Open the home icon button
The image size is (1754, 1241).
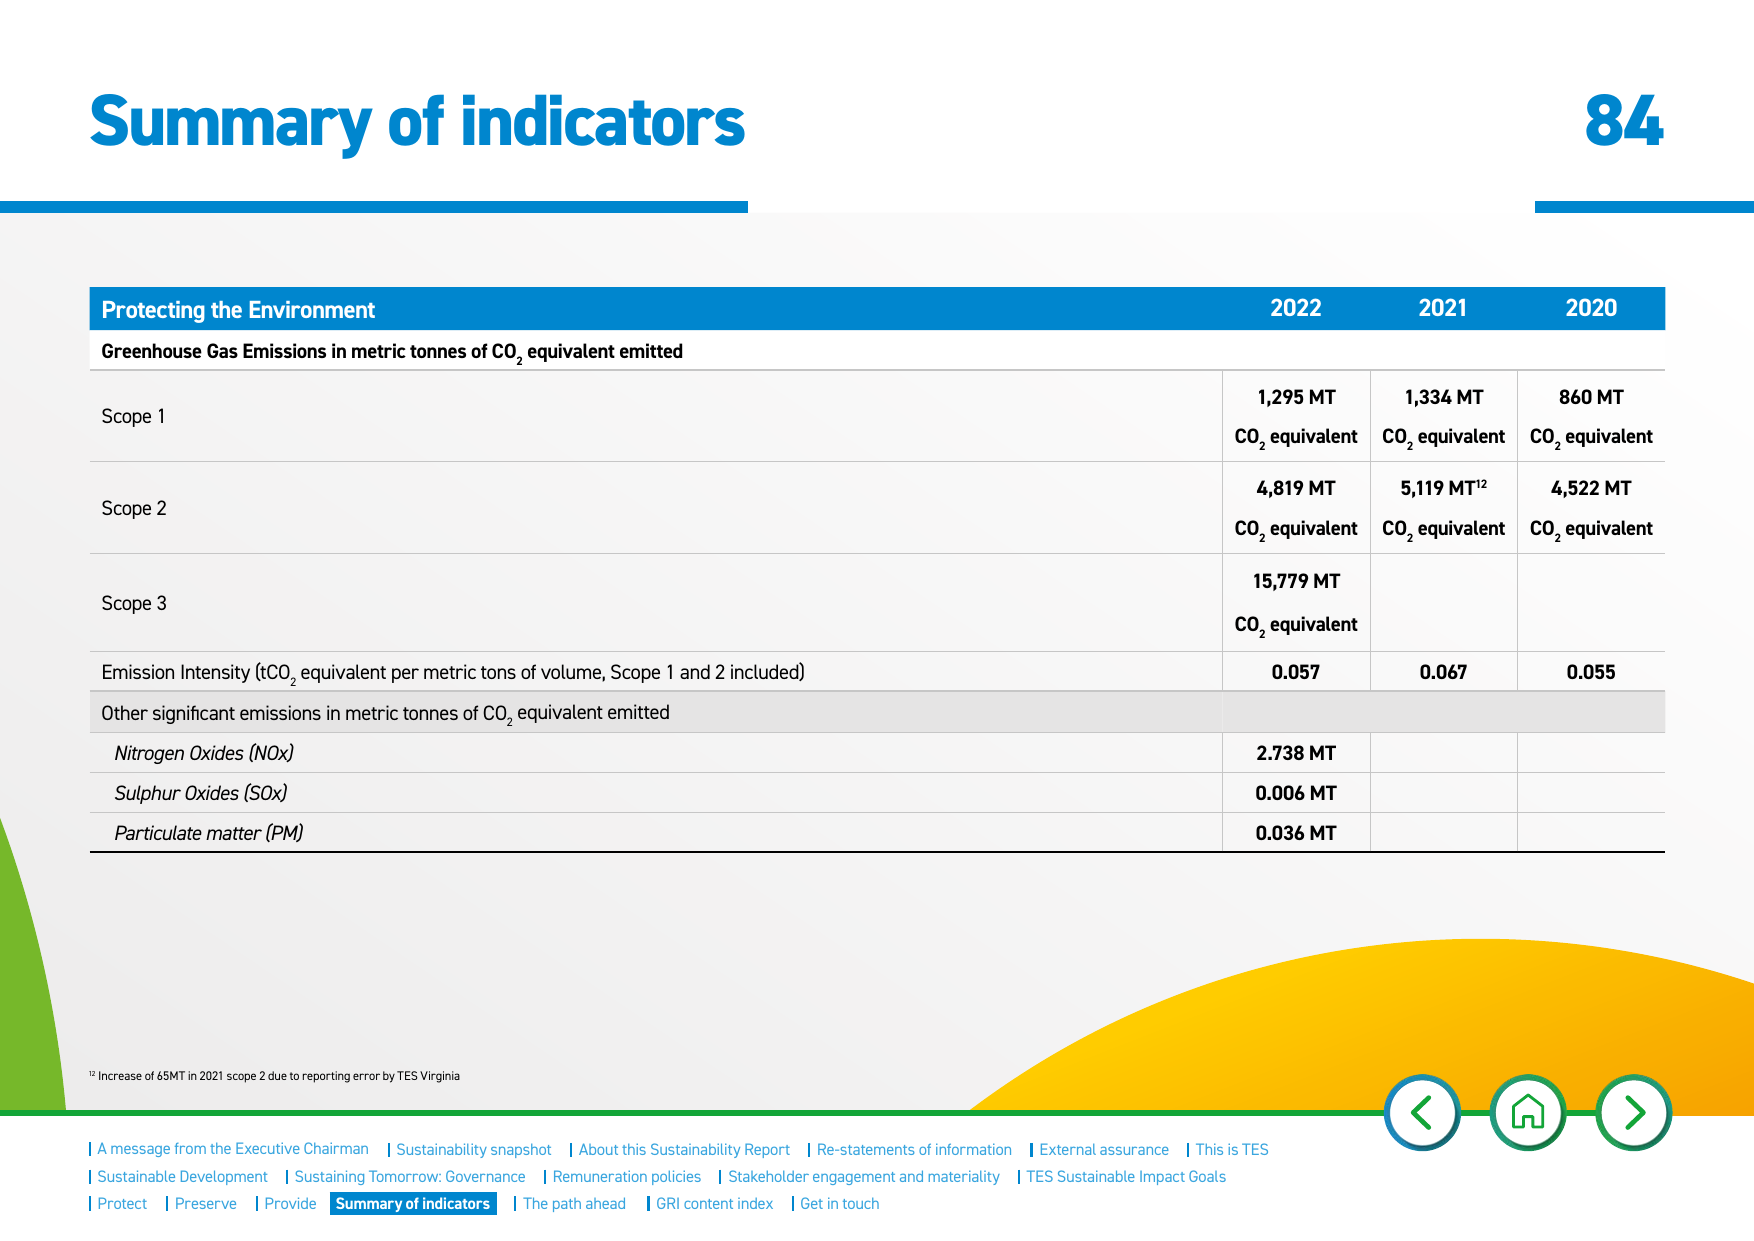pos(1528,1112)
